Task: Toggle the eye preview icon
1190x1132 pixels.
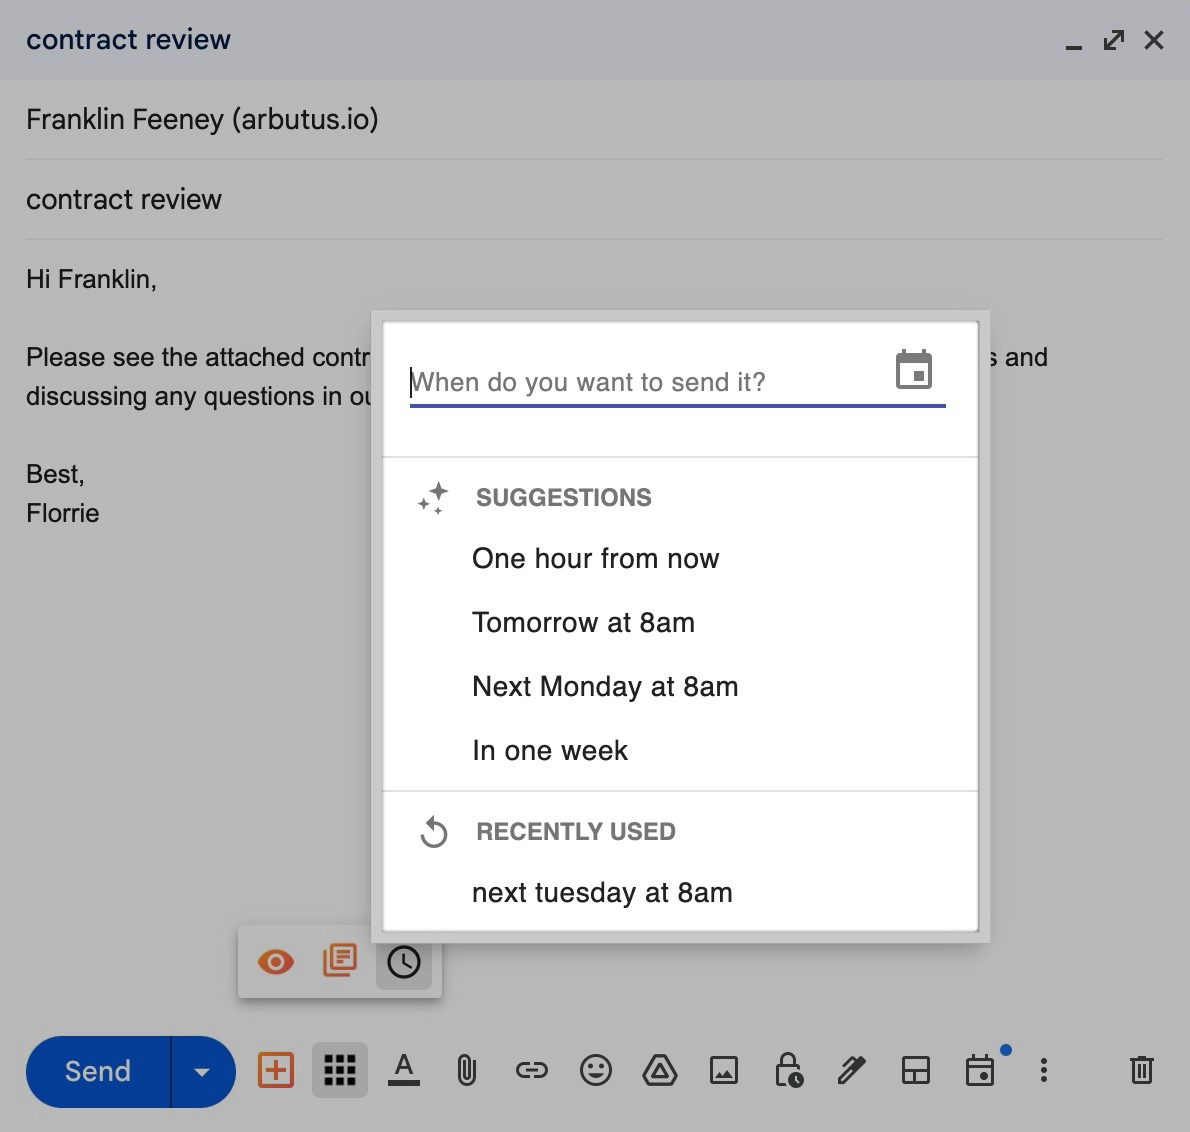Action: click(x=275, y=961)
